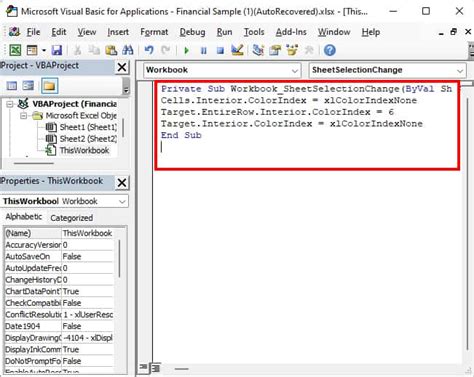Click the Paste clipboard icon
The height and width of the screenshot is (377, 474).
tap(111, 50)
